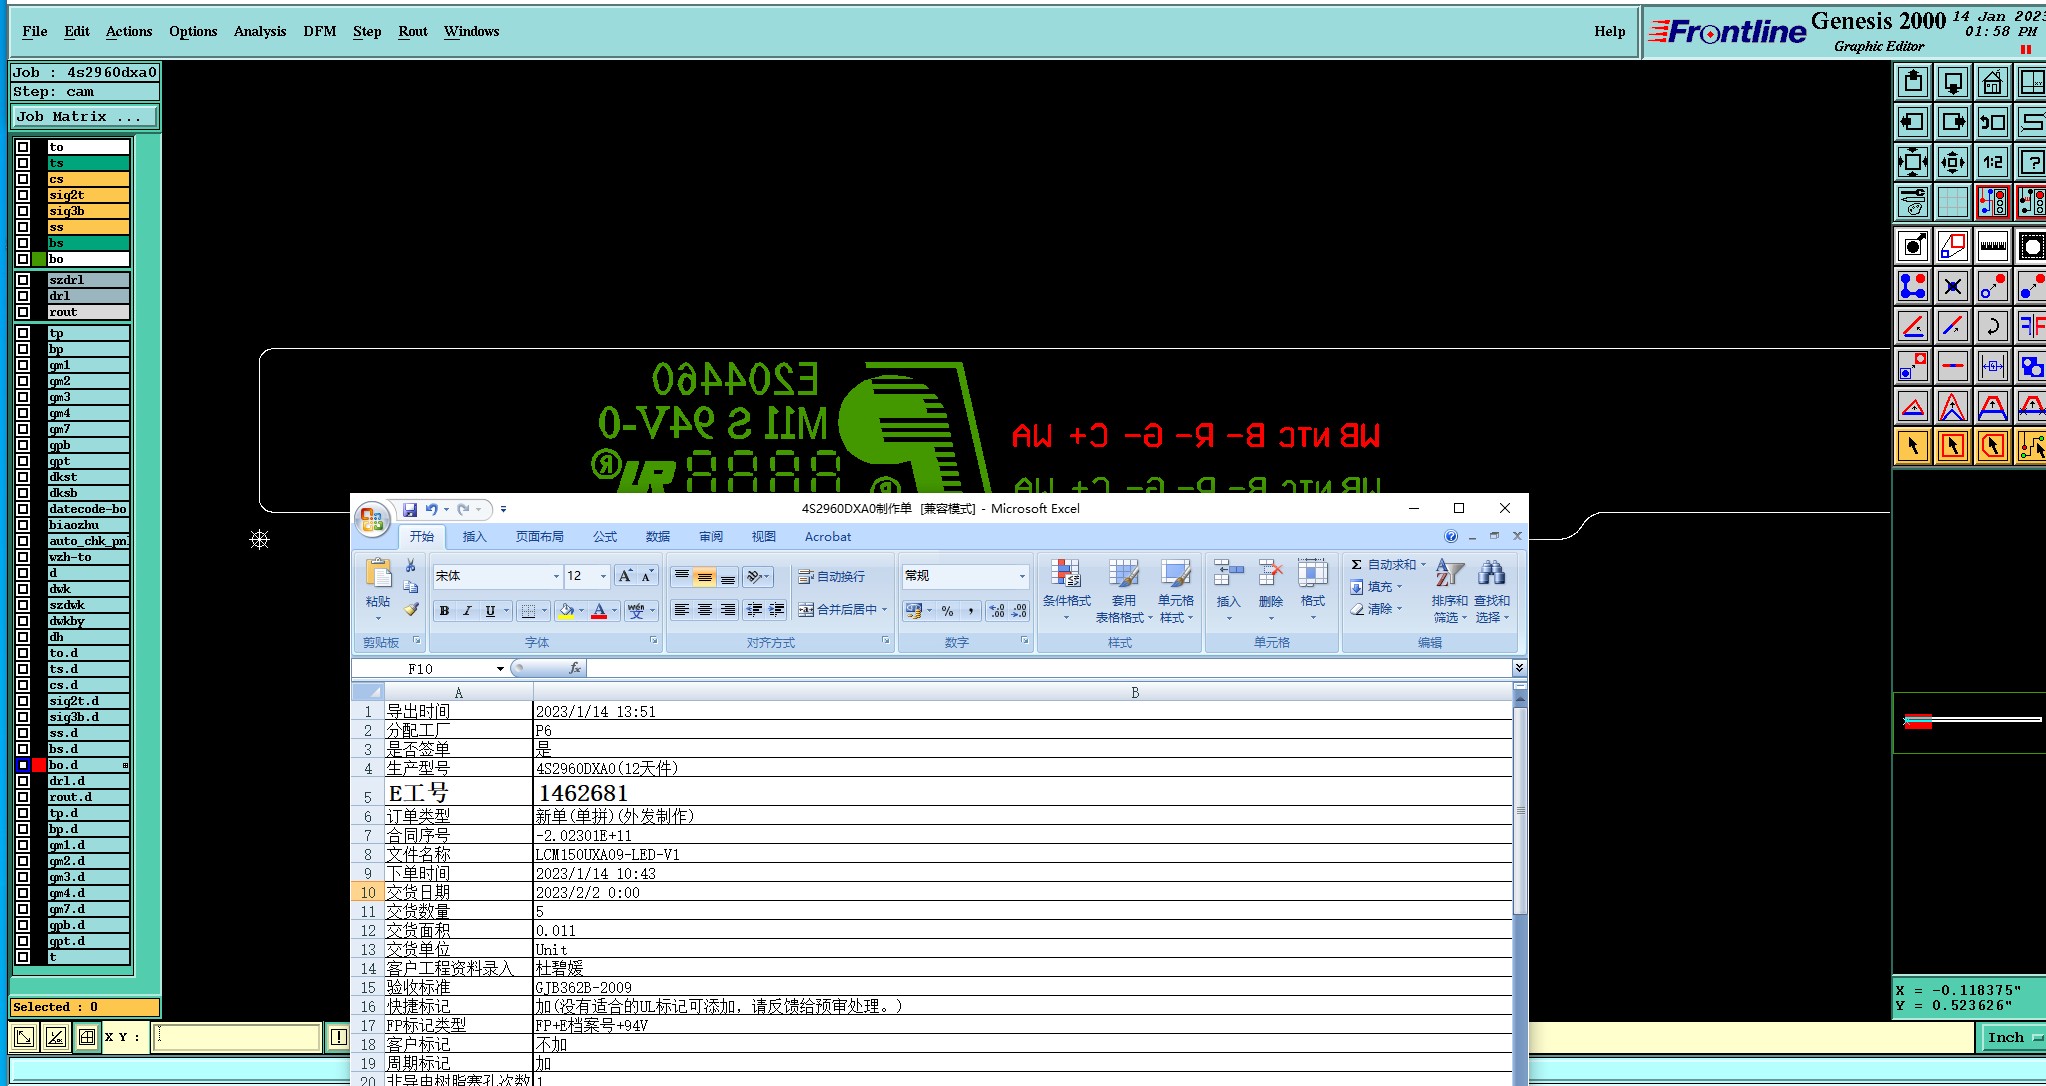The image size is (2046, 1086).
Task: Toggle the checkbox for layer 'bo.d'
Action: coord(23,765)
